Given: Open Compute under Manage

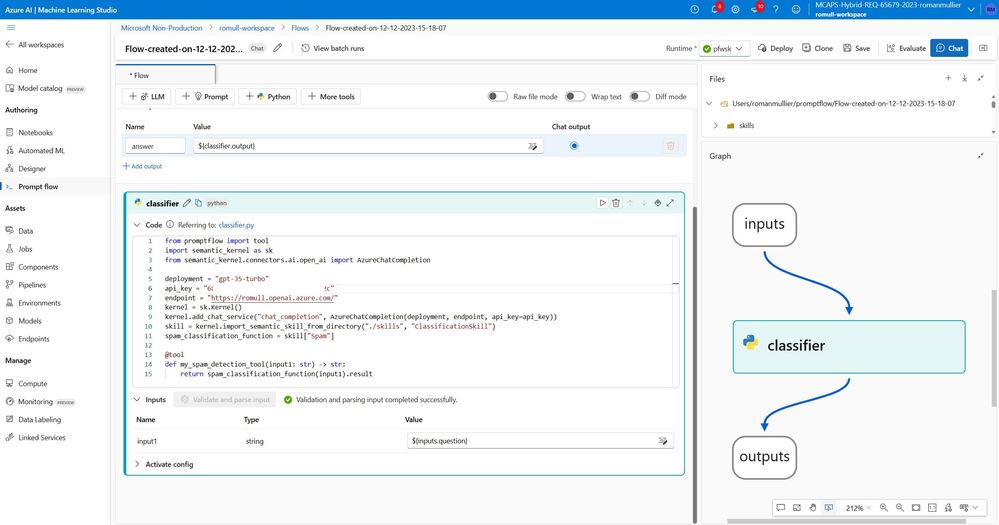Looking at the screenshot, I should (x=32, y=384).
